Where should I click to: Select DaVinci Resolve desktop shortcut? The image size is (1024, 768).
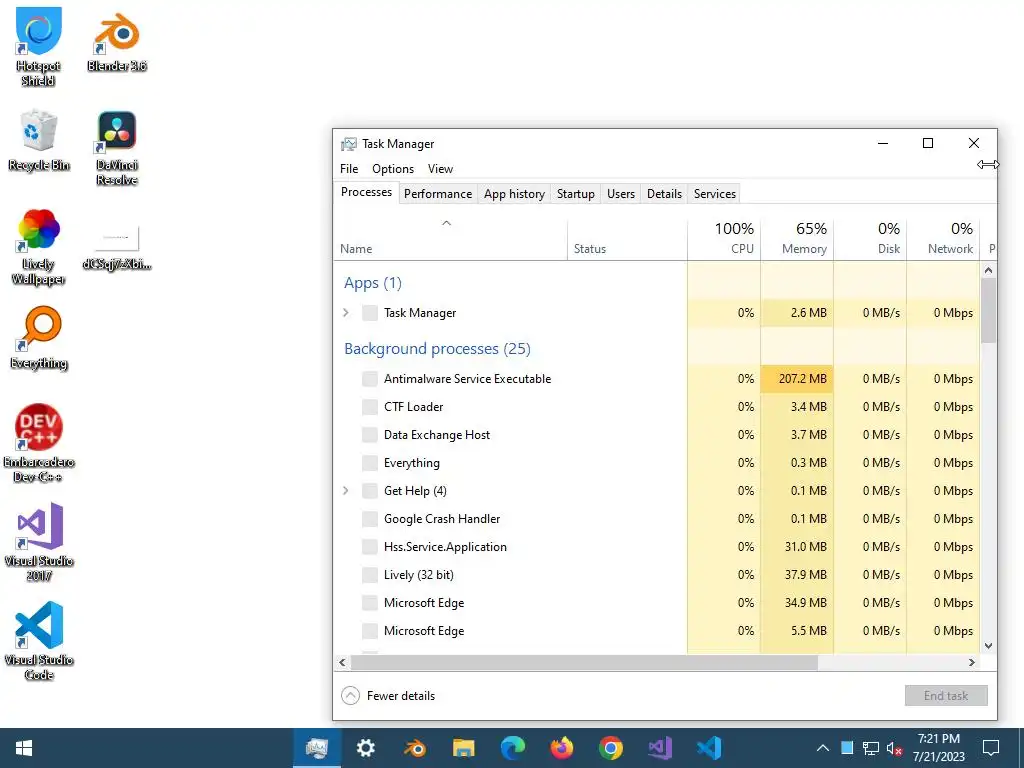click(x=117, y=148)
